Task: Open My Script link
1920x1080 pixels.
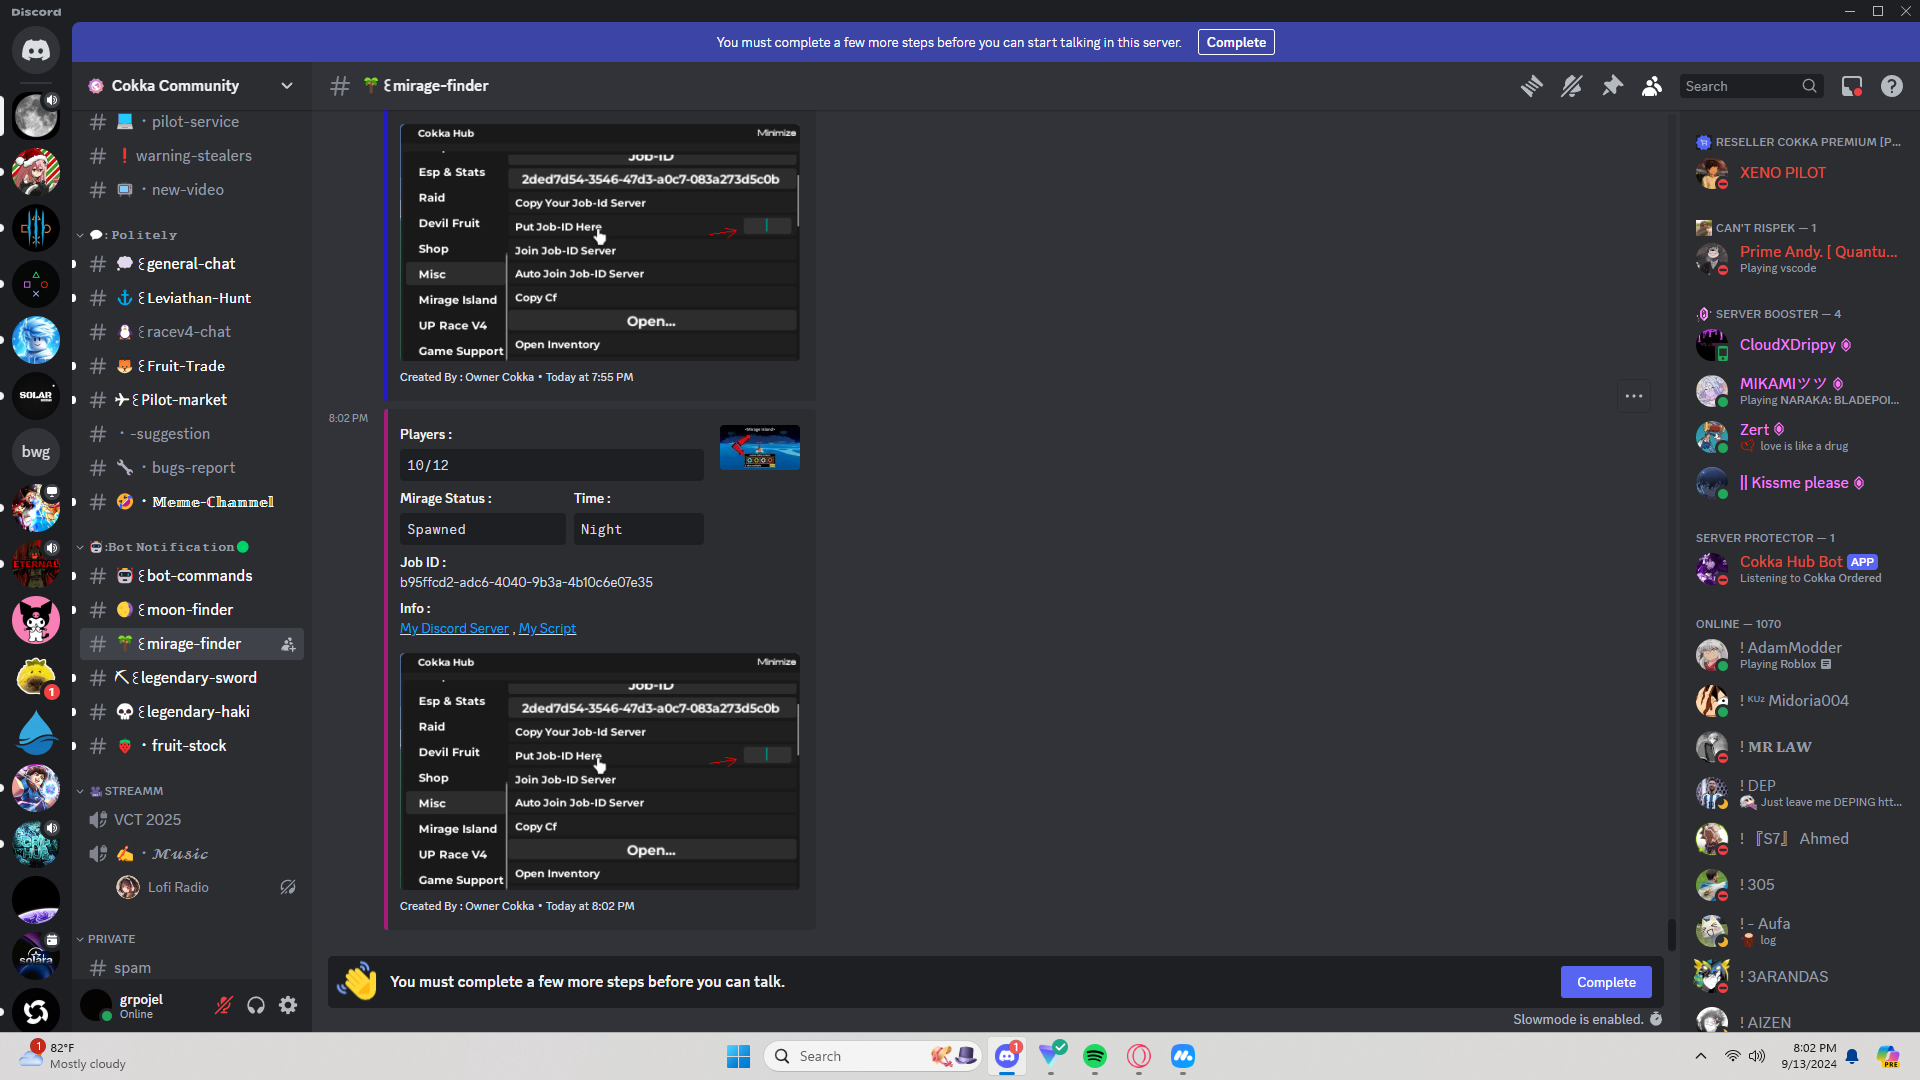Action: pos(547,628)
